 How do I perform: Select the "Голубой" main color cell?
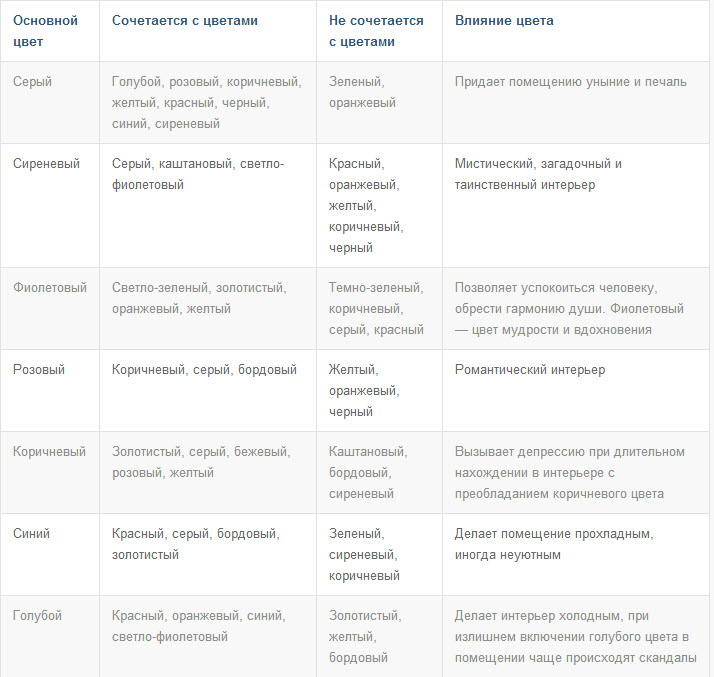[x=37, y=616]
